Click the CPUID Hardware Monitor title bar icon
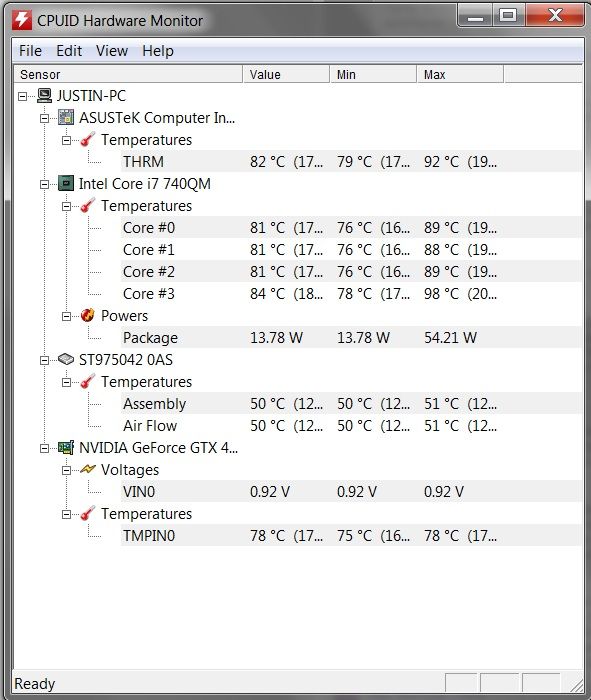591x700 pixels. 22,20
